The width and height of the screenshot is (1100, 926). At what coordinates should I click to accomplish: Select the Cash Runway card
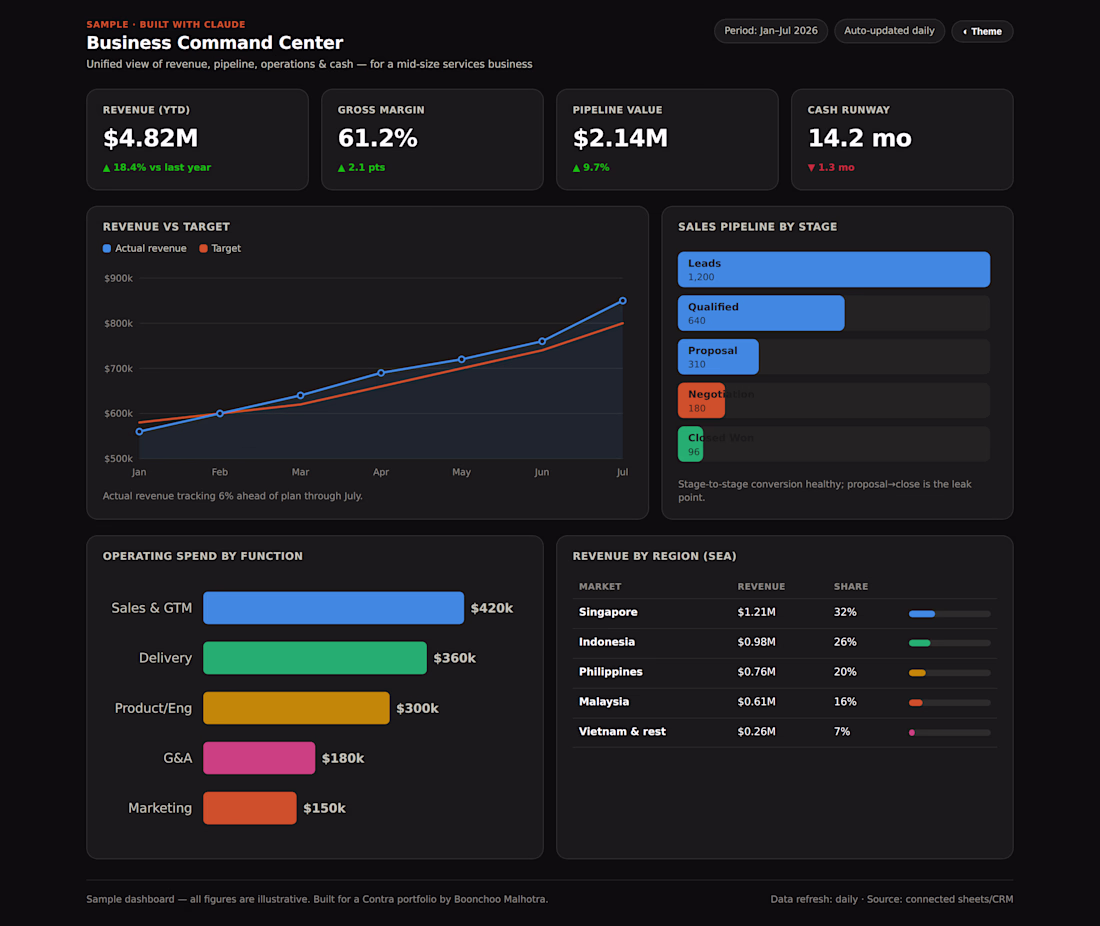click(902, 139)
